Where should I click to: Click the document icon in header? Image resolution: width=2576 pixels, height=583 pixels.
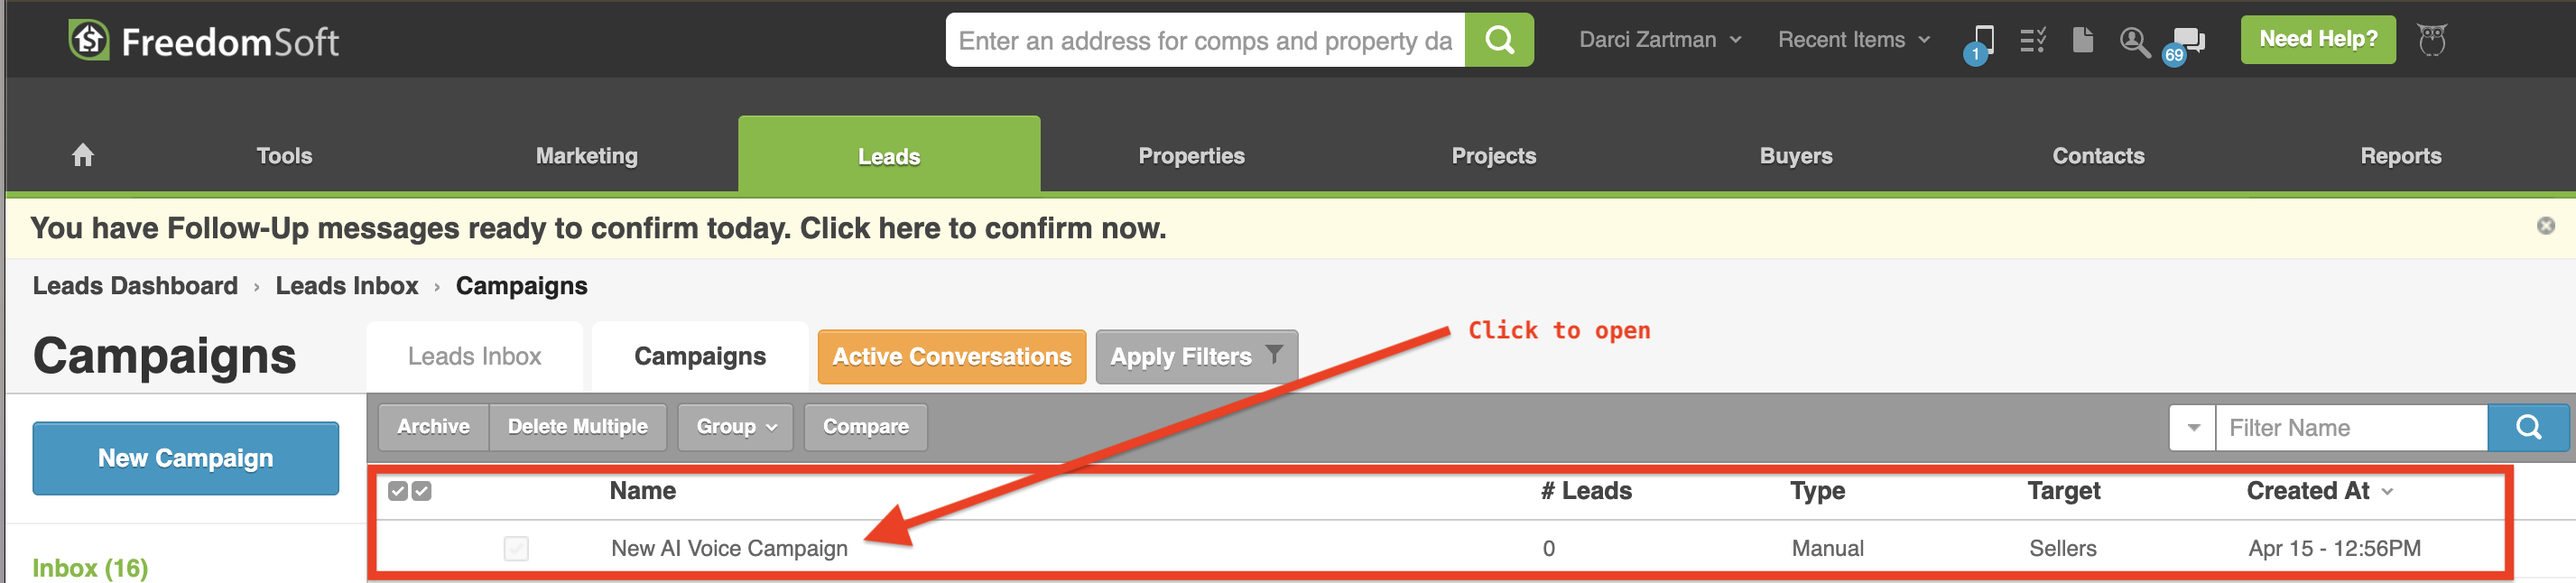pos(2082,41)
